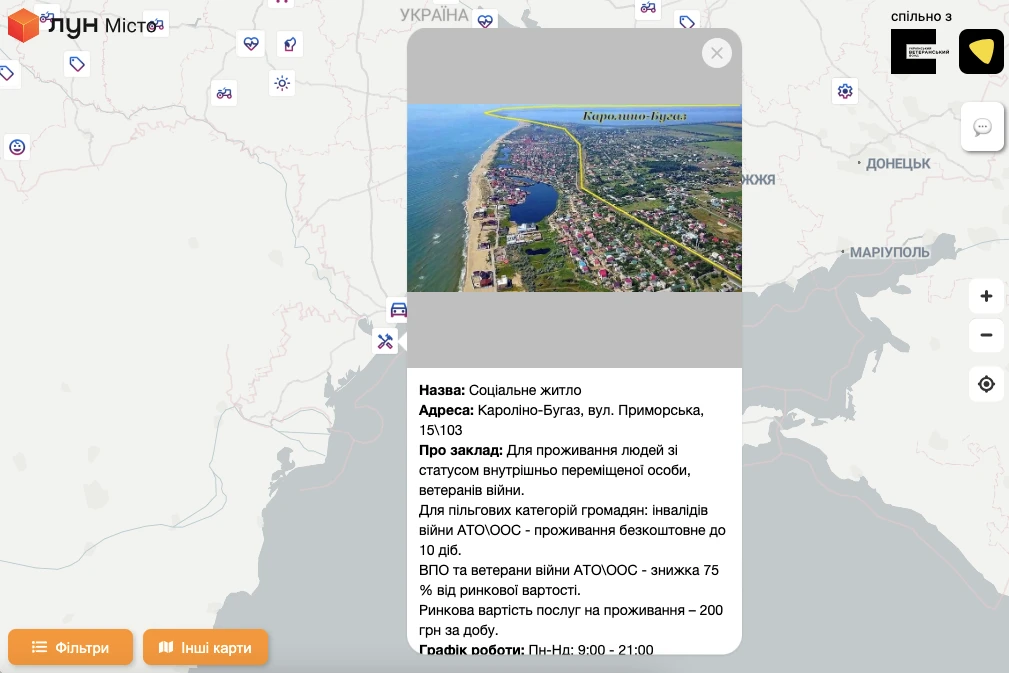Select the smiley face map marker

(x=17, y=147)
